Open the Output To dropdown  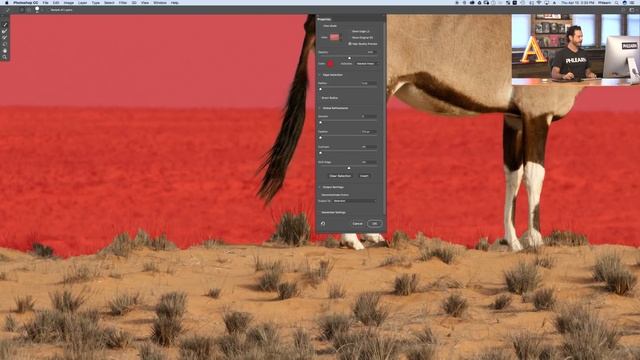354,201
